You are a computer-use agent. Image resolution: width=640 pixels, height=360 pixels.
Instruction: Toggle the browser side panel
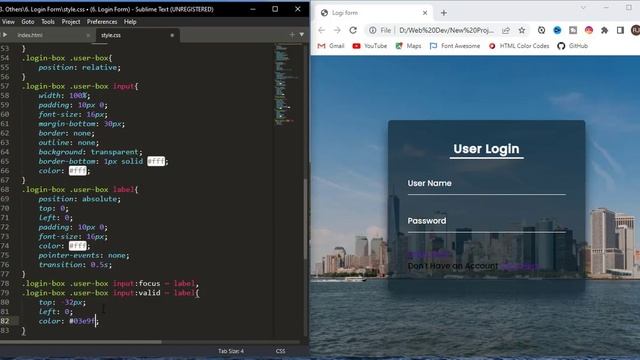click(620, 30)
